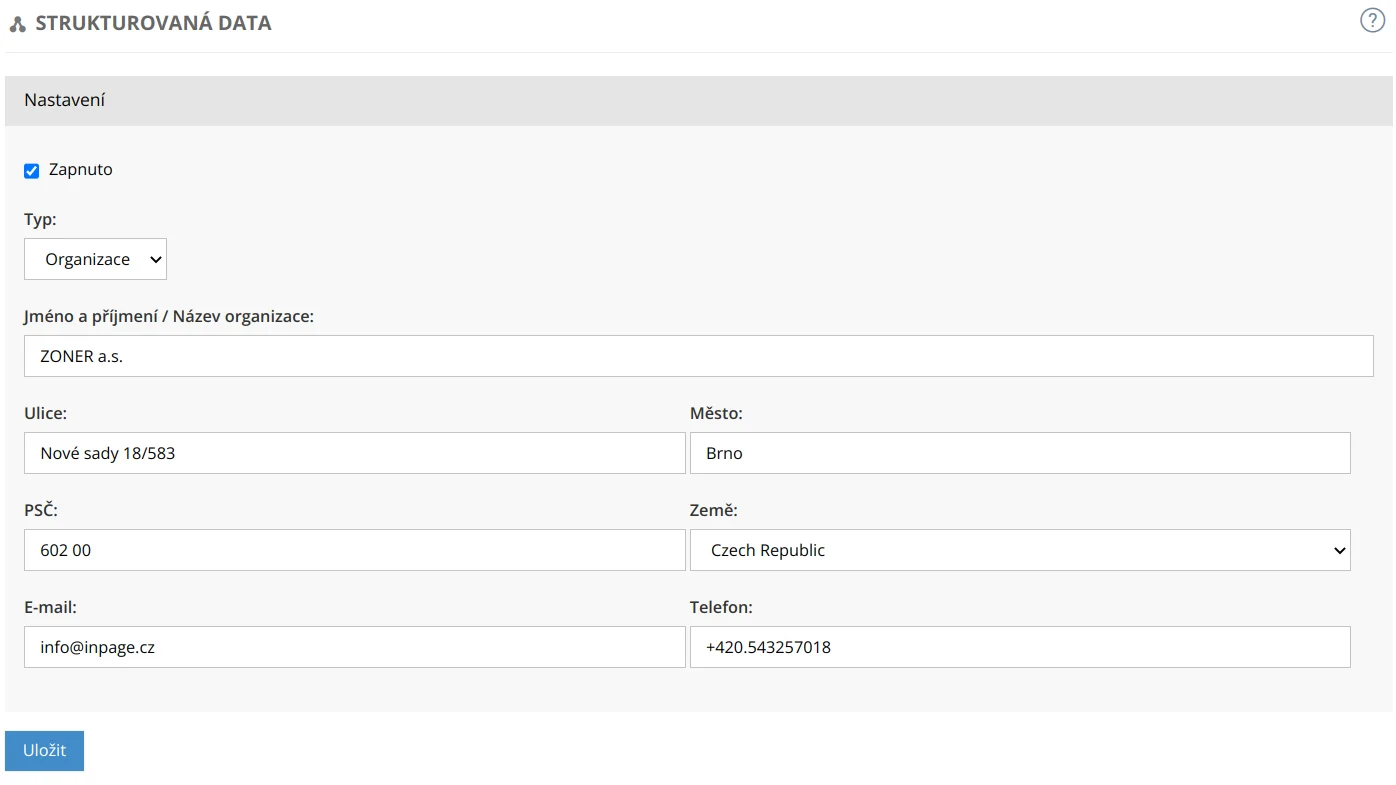Click the Nastavení section header
Screen dimensions: 1396x785
pos(698,101)
